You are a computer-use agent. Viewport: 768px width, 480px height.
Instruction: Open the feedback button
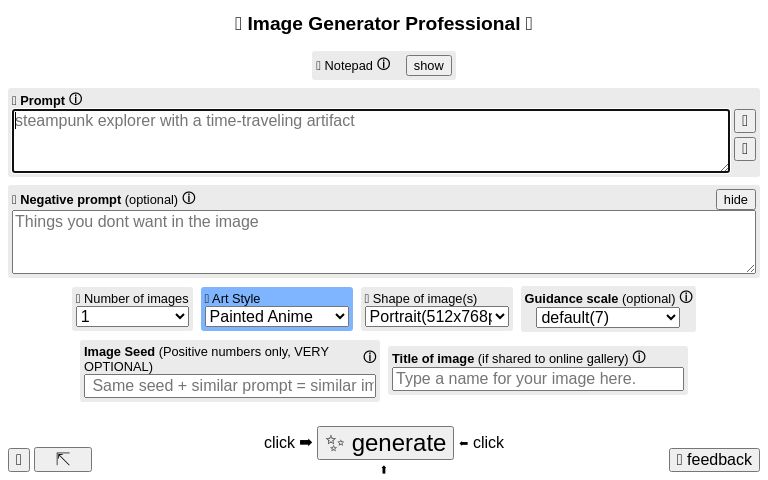click(x=713, y=459)
